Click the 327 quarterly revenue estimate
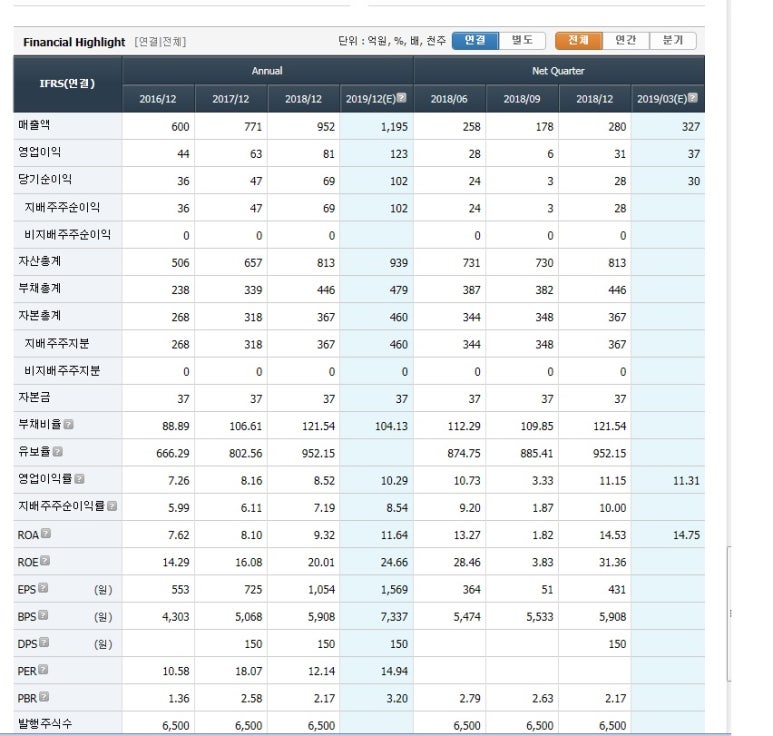This screenshot has width=773, height=736. 691,127
